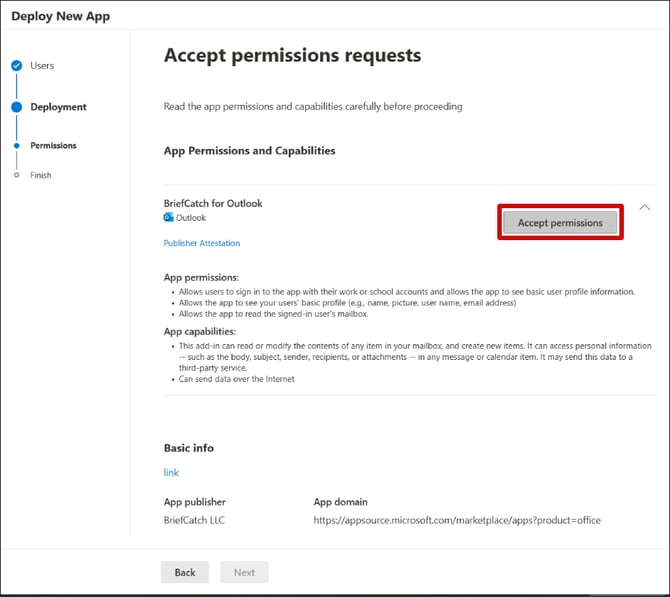Click 'Allows the app to read the signed-in user's mailbox' line
The image size is (670, 597).
pyautogui.click(x=273, y=314)
